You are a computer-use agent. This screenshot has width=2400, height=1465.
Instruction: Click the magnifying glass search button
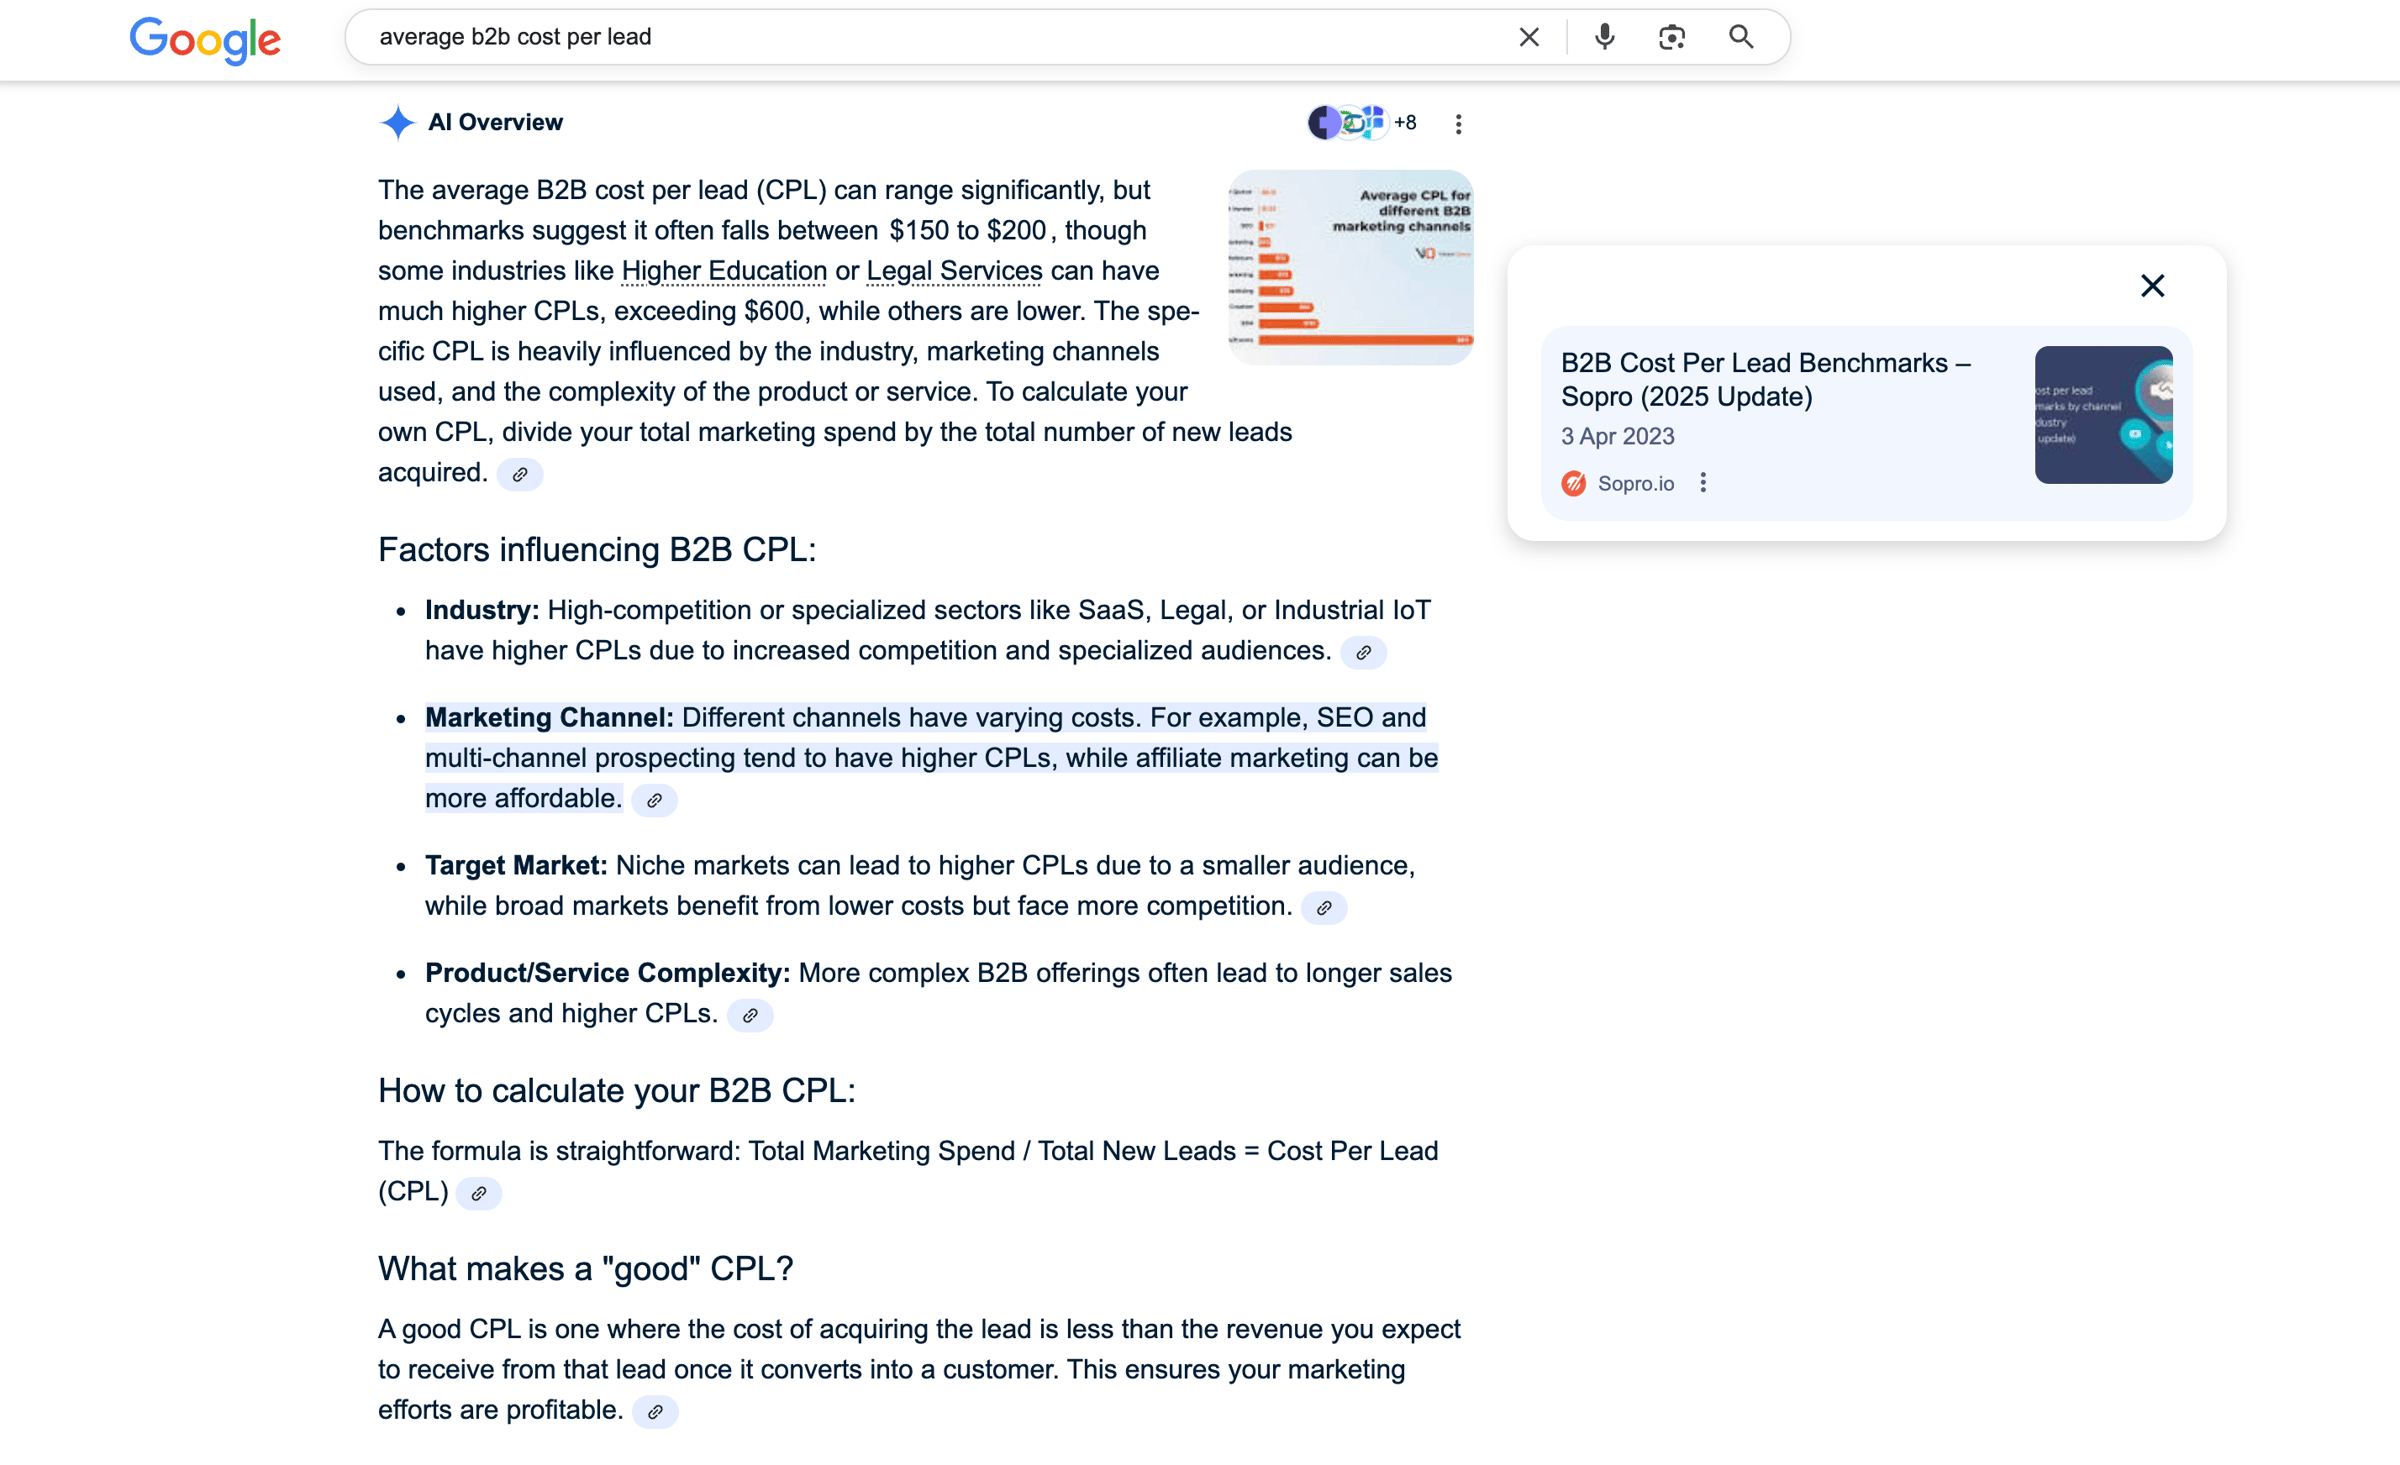point(1740,37)
